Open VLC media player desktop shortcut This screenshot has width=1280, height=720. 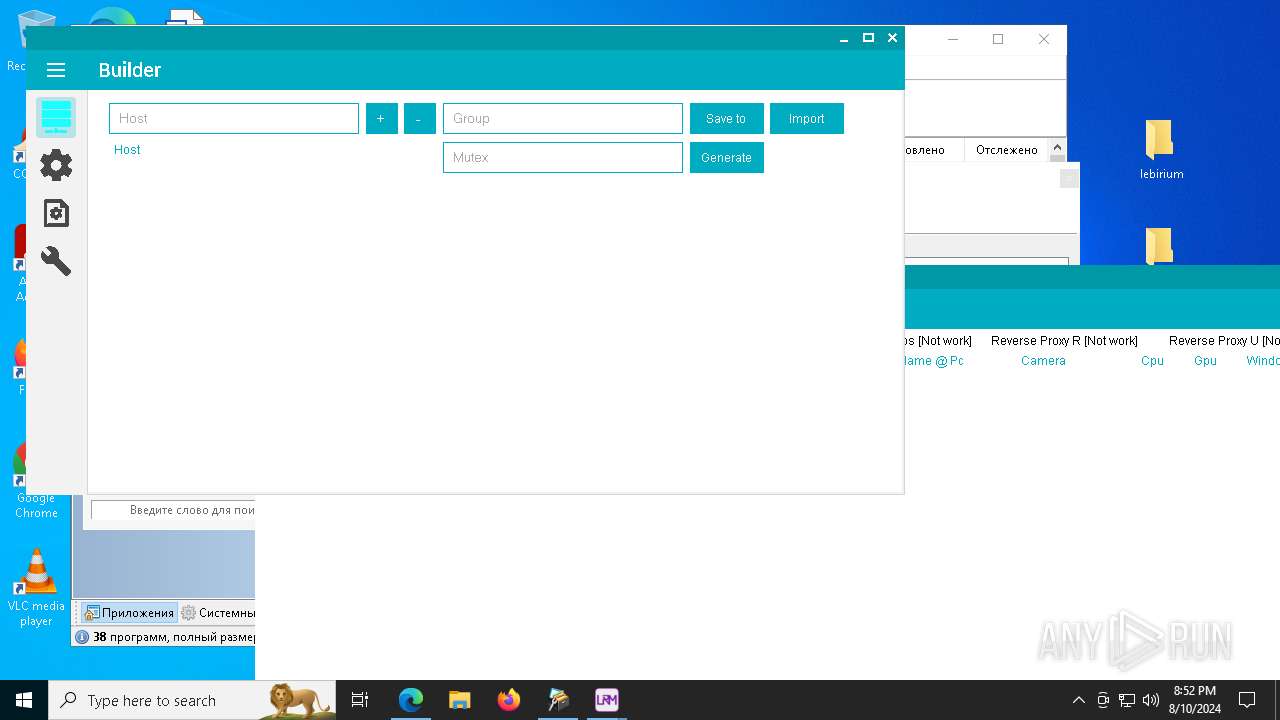click(36, 588)
